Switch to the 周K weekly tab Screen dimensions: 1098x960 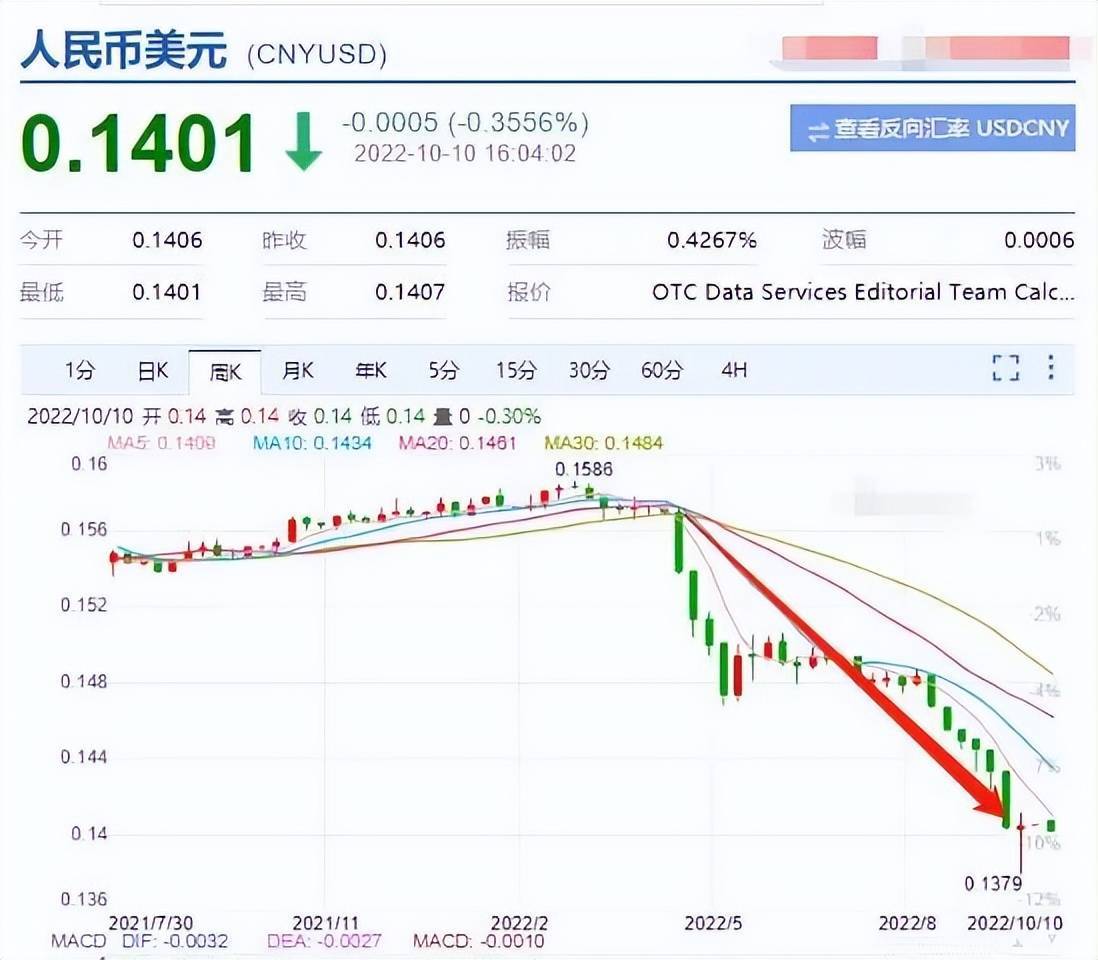coord(224,370)
